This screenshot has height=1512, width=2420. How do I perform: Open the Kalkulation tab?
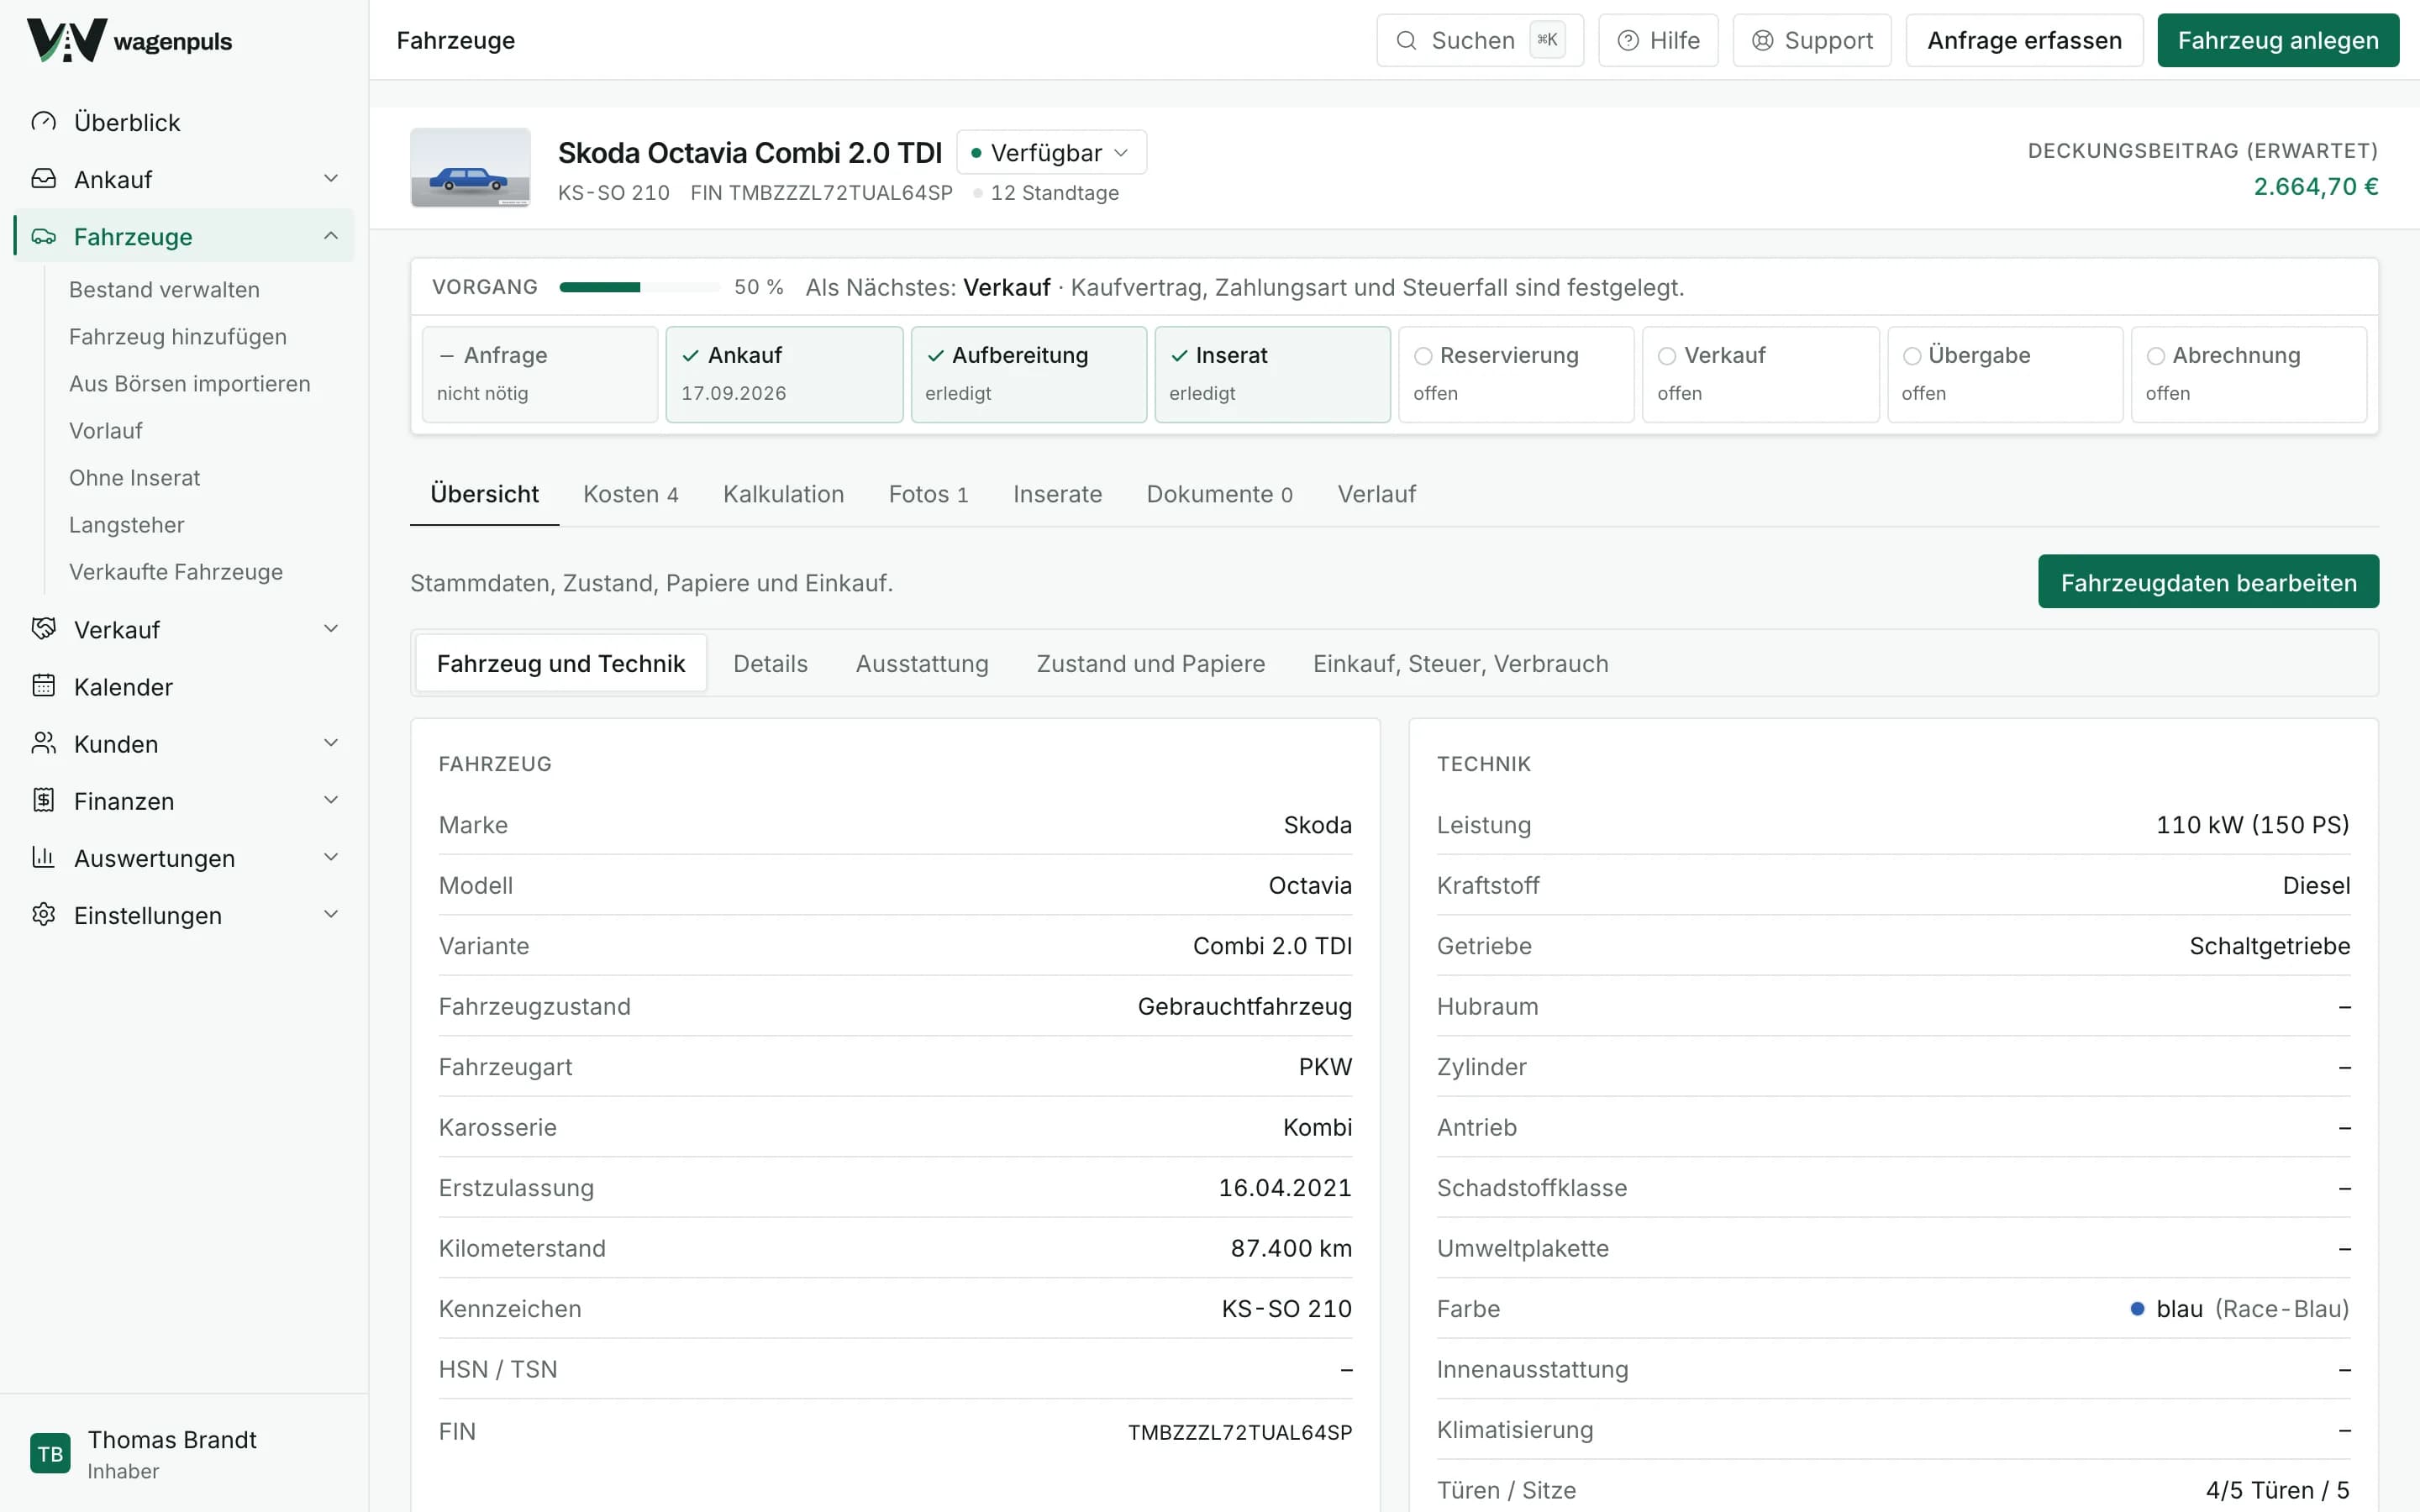tap(783, 494)
